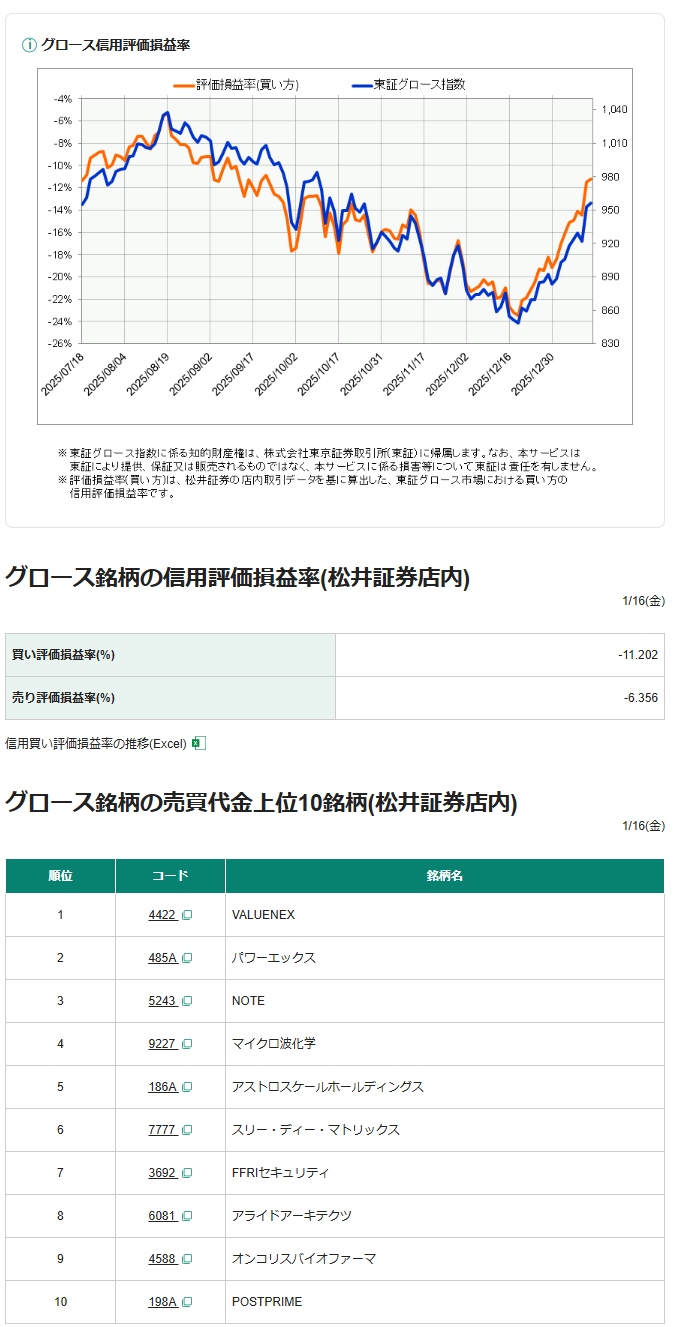The height and width of the screenshot is (1327, 673).
Task: Click the 順位 column header
Action: tap(60, 876)
